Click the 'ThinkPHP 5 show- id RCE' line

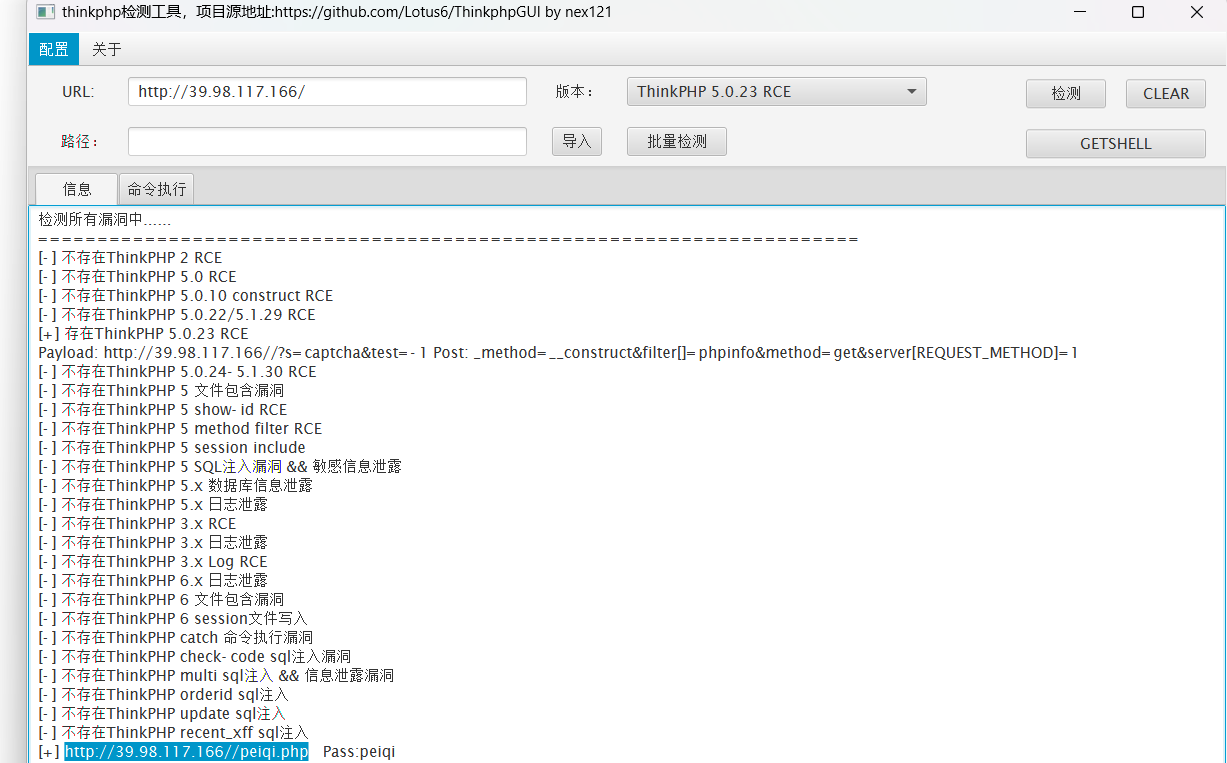pos(162,410)
